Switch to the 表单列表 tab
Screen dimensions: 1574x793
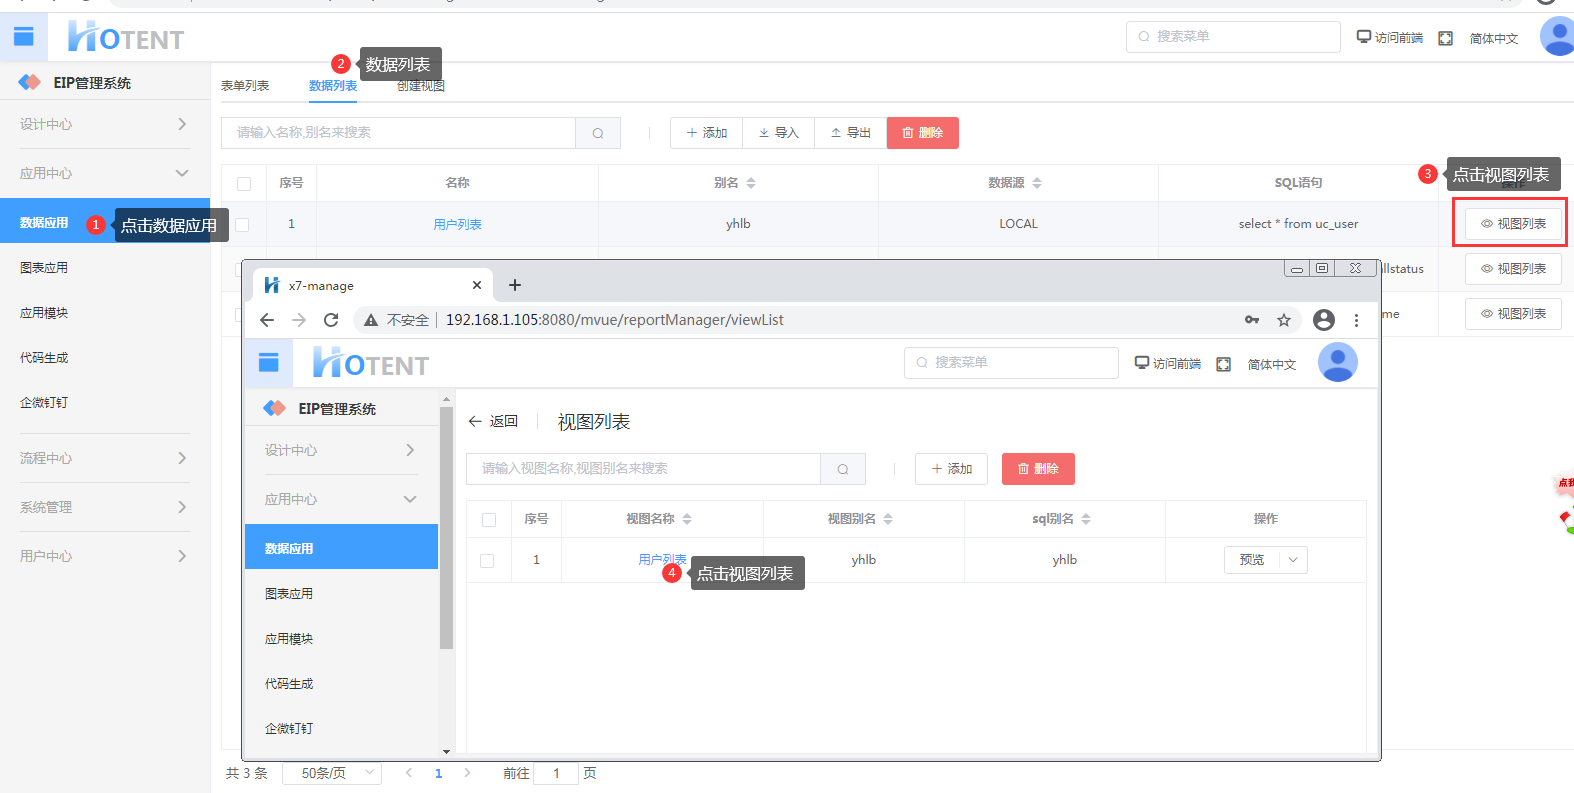coord(245,86)
